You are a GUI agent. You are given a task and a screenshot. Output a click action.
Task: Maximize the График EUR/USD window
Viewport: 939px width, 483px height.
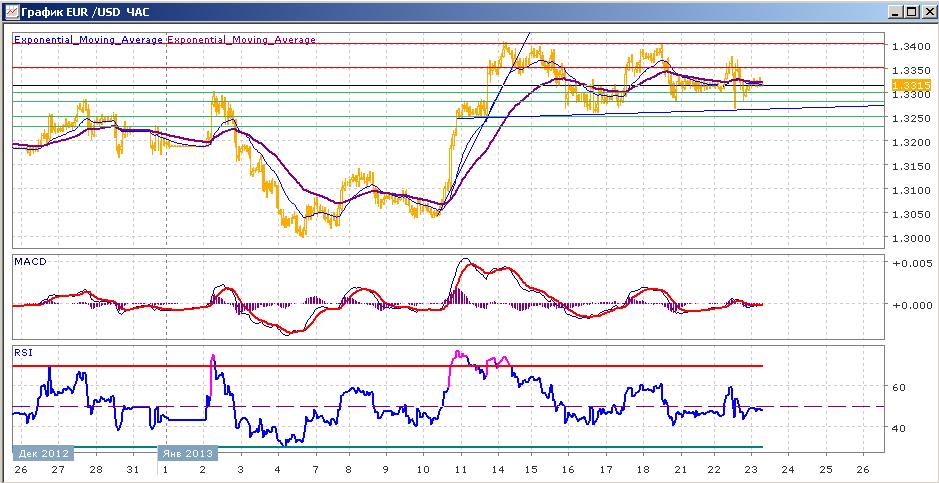tap(910, 11)
